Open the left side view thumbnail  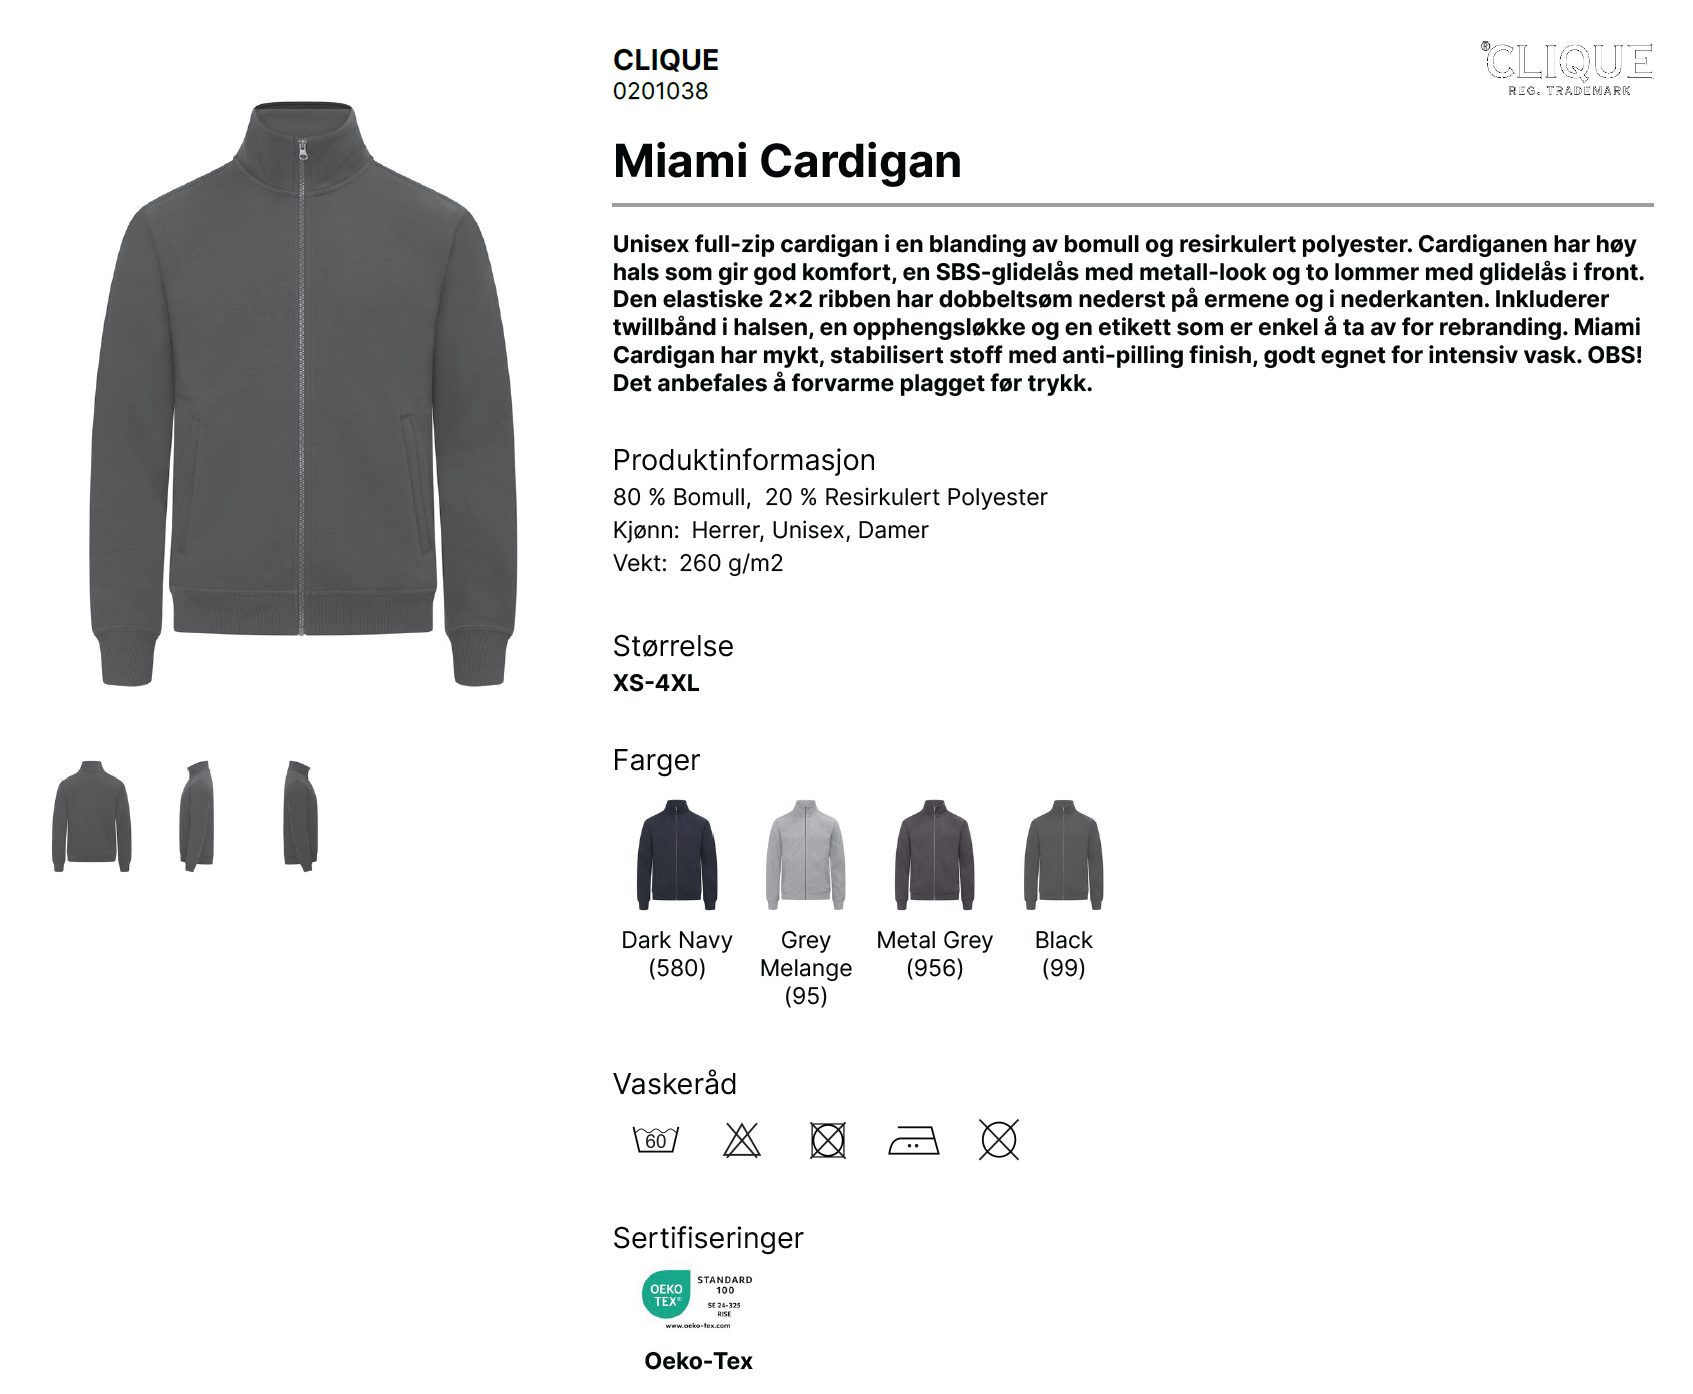197,816
